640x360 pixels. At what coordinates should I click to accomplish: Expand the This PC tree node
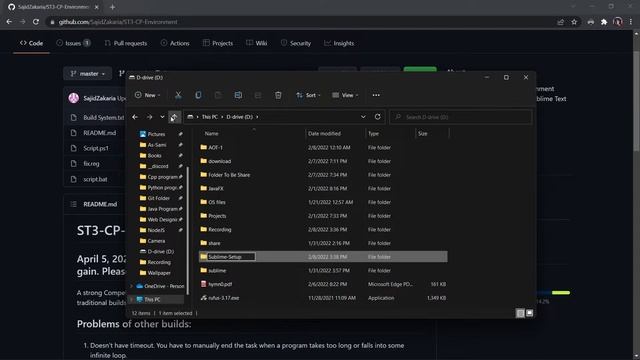pos(131,300)
